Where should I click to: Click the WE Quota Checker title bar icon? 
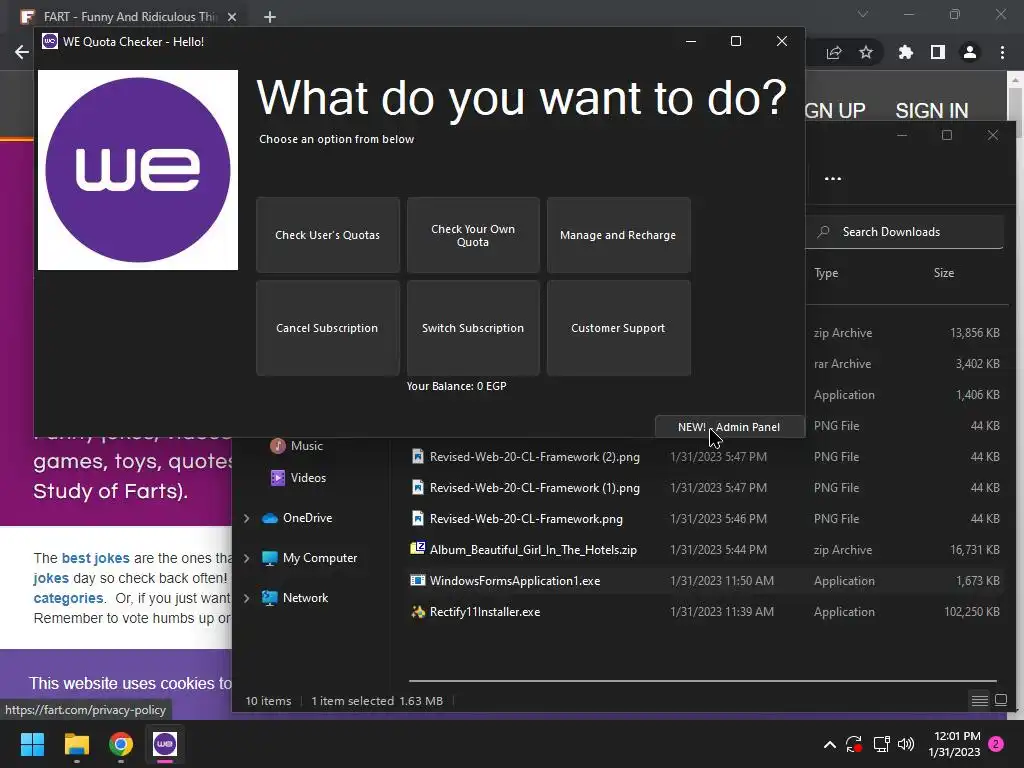[50, 41]
